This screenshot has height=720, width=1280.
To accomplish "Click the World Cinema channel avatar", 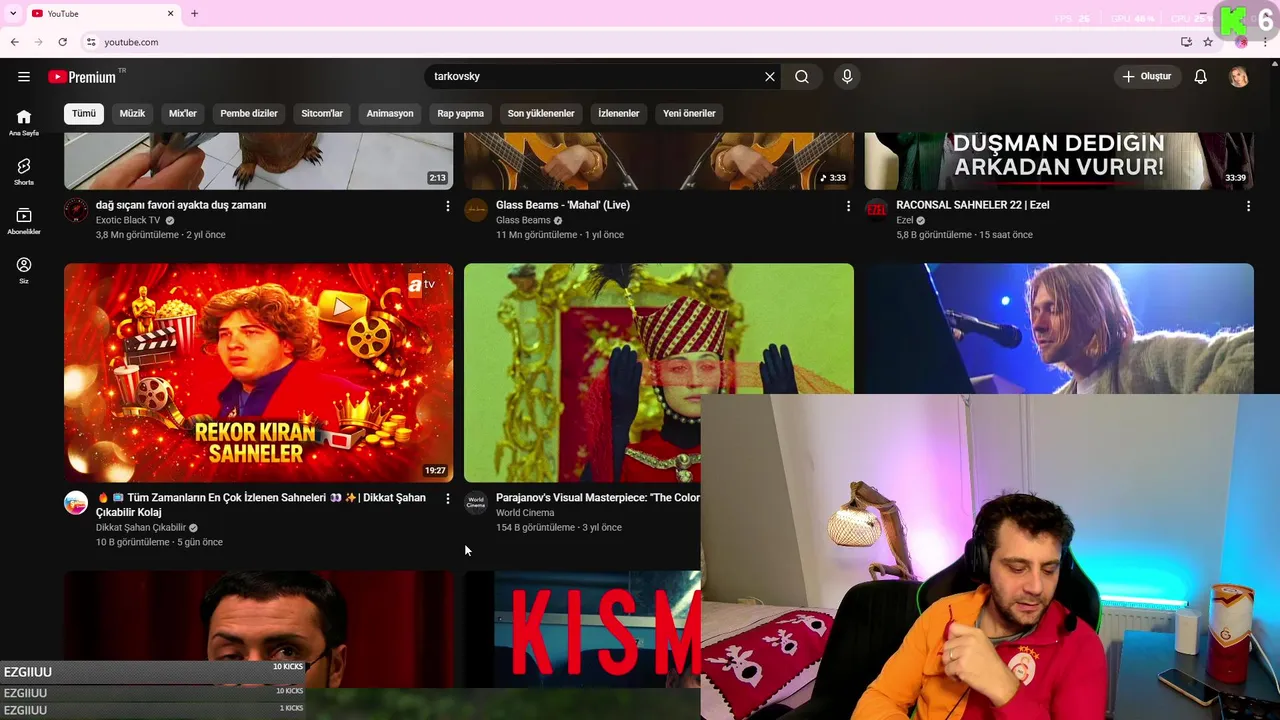I will (476, 503).
